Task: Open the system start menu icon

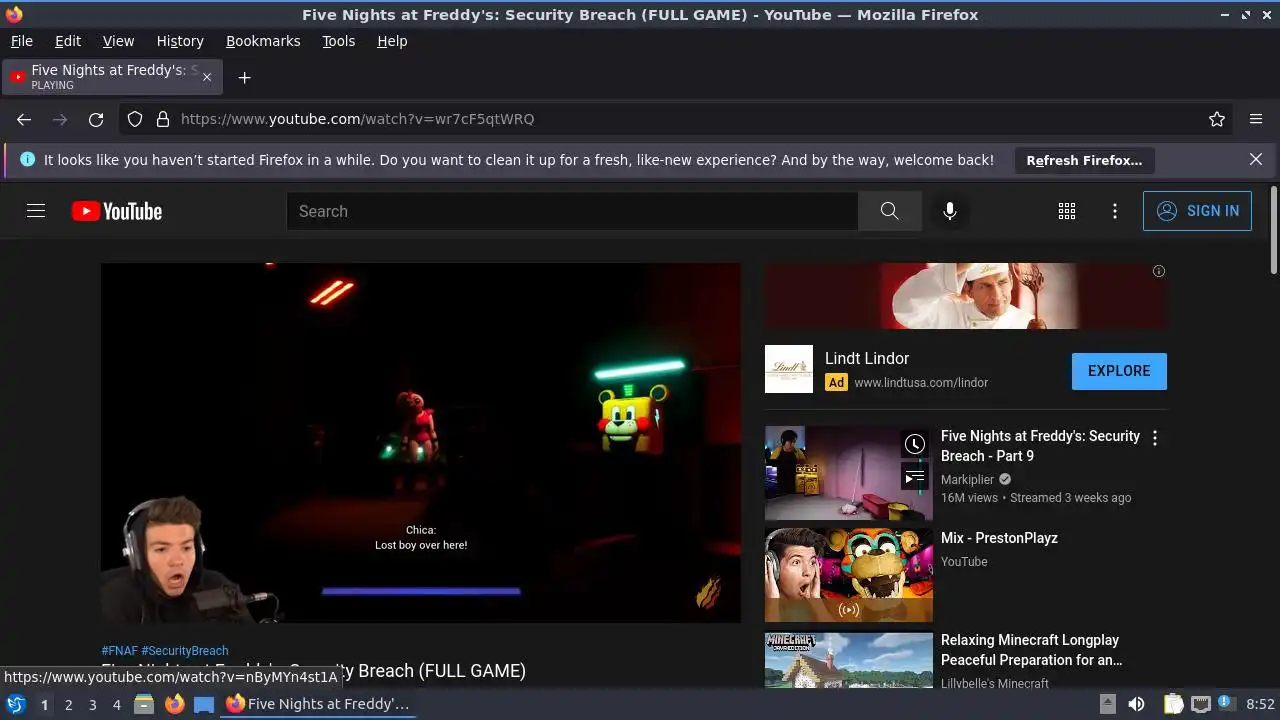Action: 16,704
